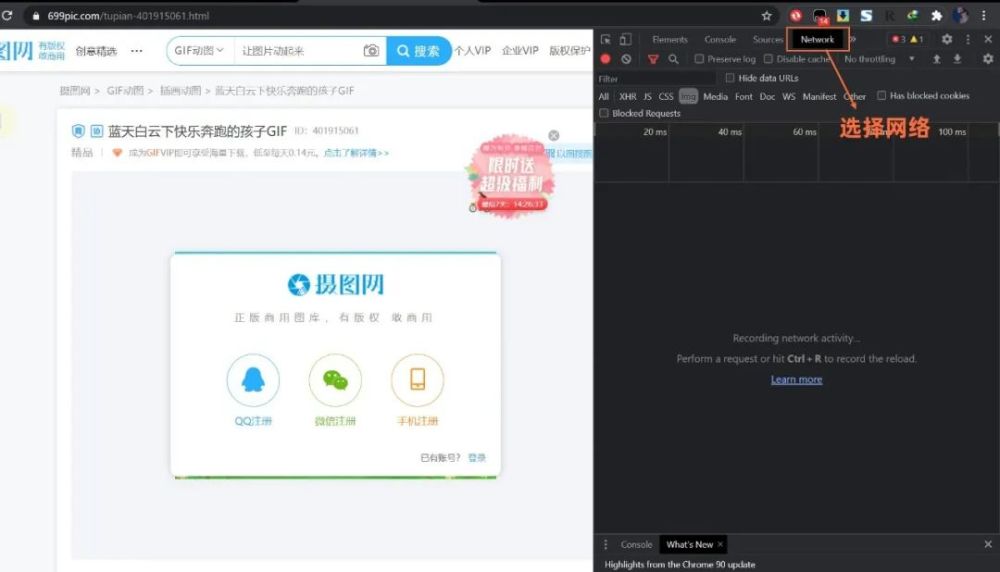This screenshot has height=572, width=1000.
Task: Bookmark this page with the star icon
Action: click(x=767, y=16)
